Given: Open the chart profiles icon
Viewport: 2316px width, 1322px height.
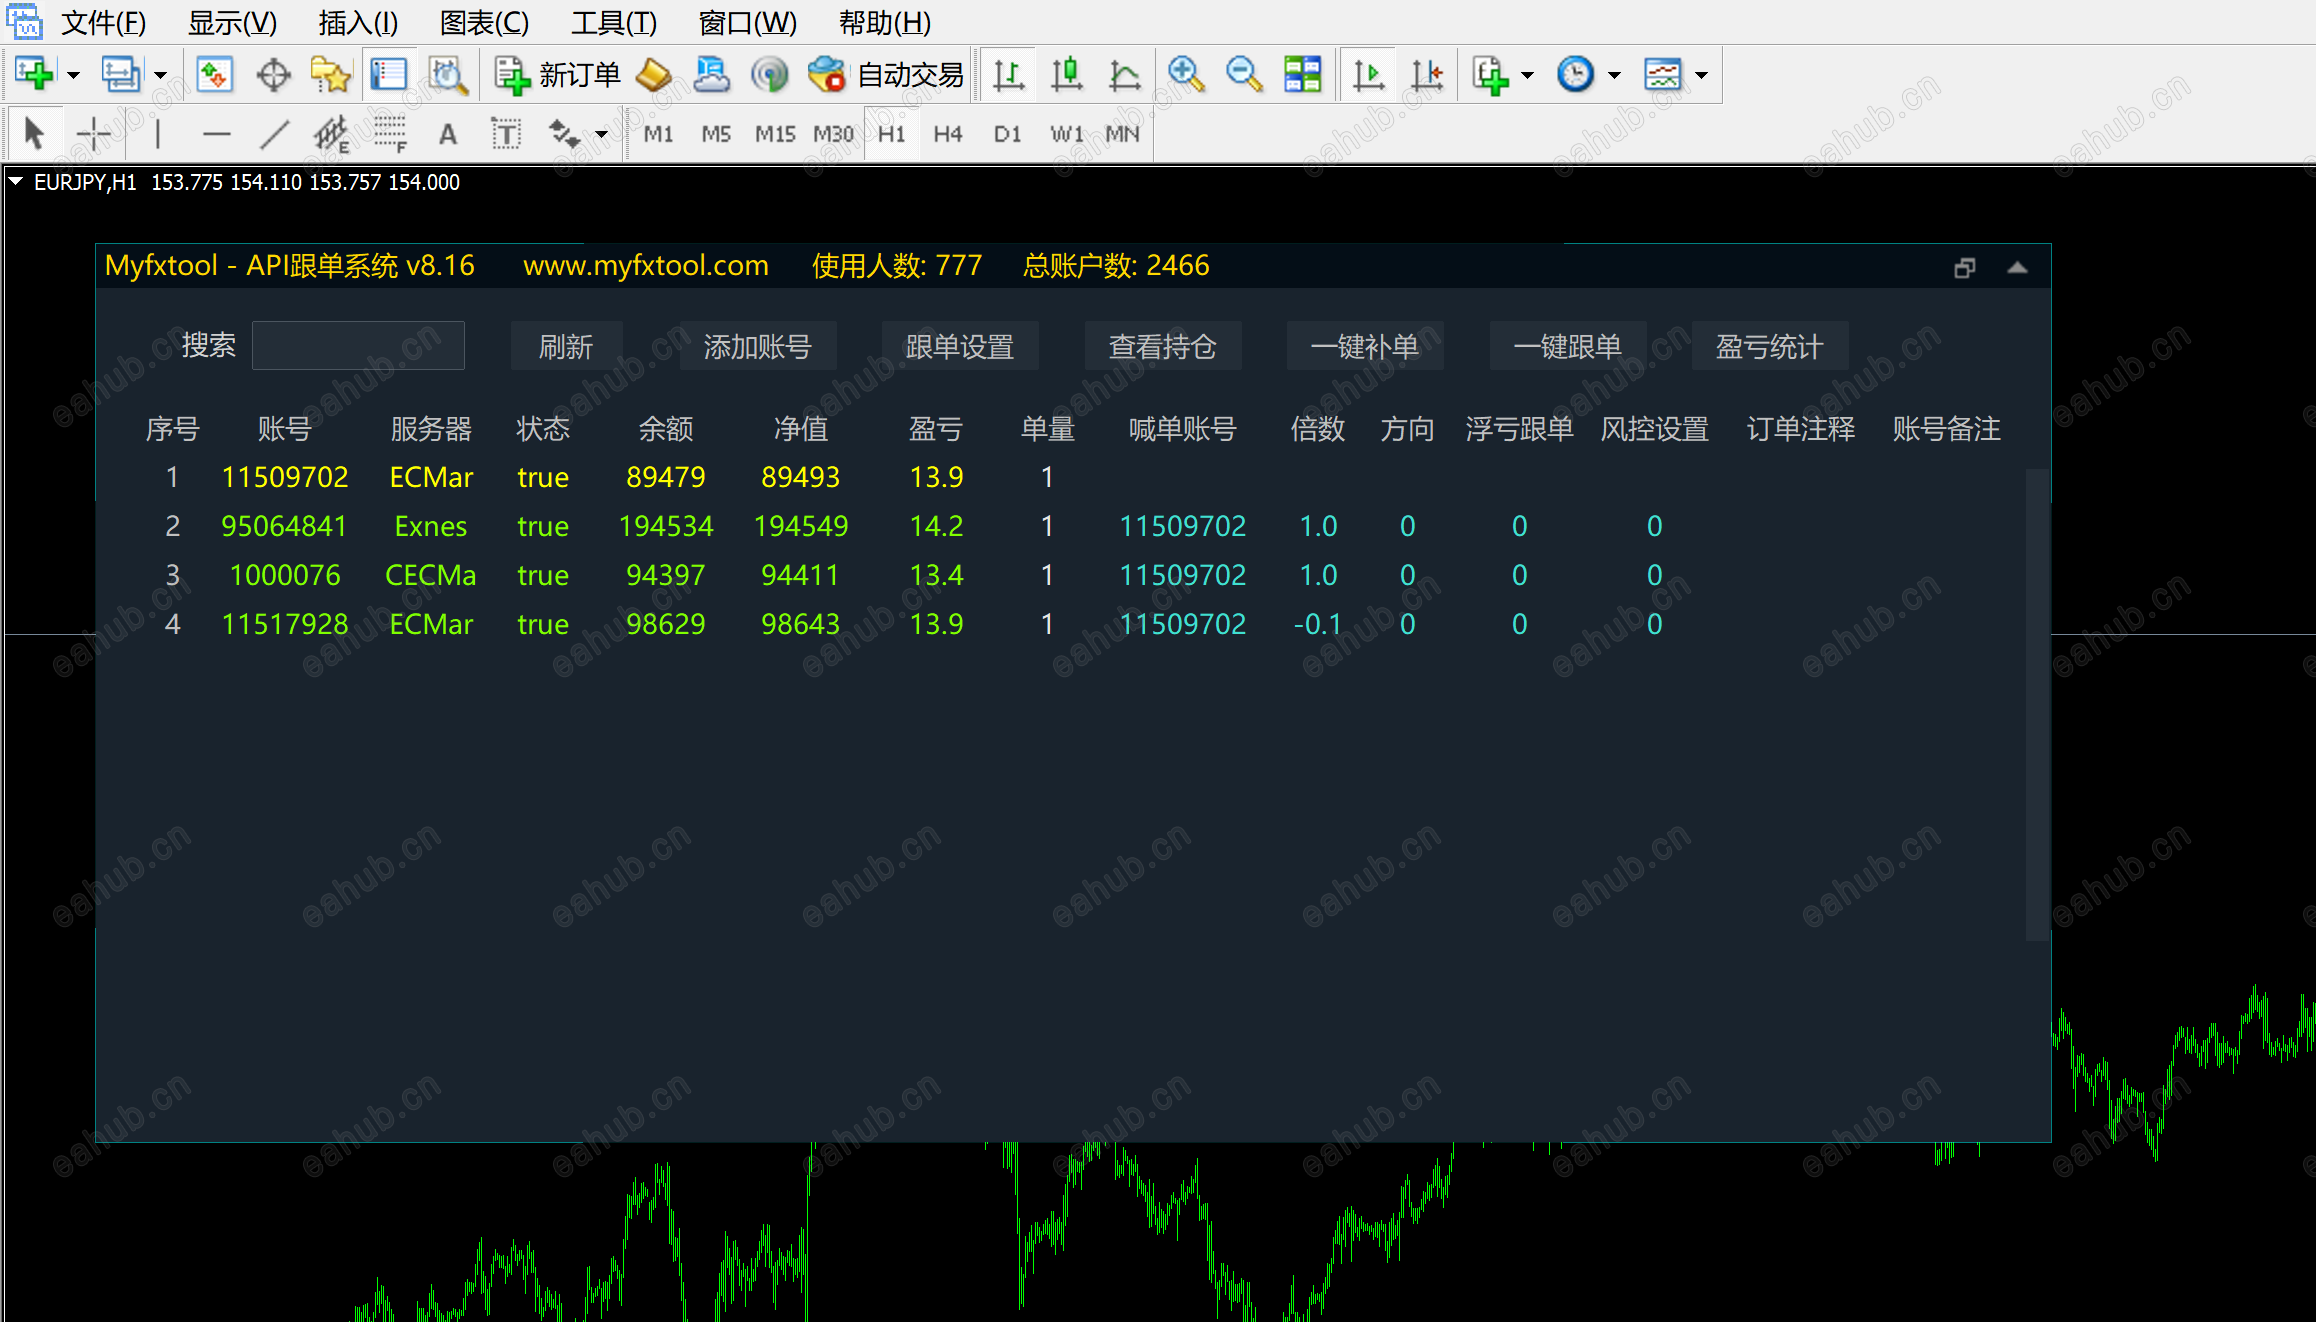Looking at the screenshot, I should tap(121, 74).
